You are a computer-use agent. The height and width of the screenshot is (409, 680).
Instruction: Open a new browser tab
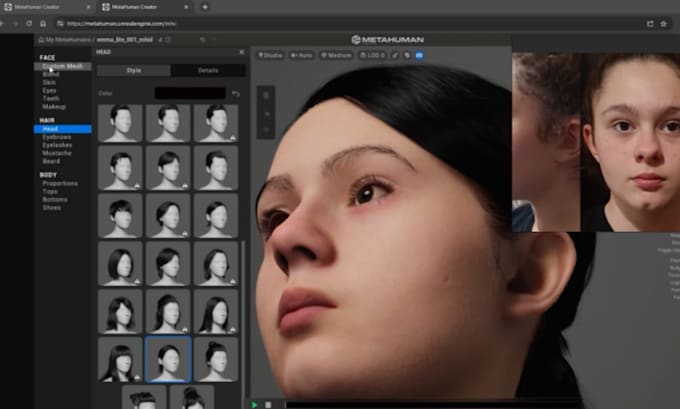(x=205, y=7)
